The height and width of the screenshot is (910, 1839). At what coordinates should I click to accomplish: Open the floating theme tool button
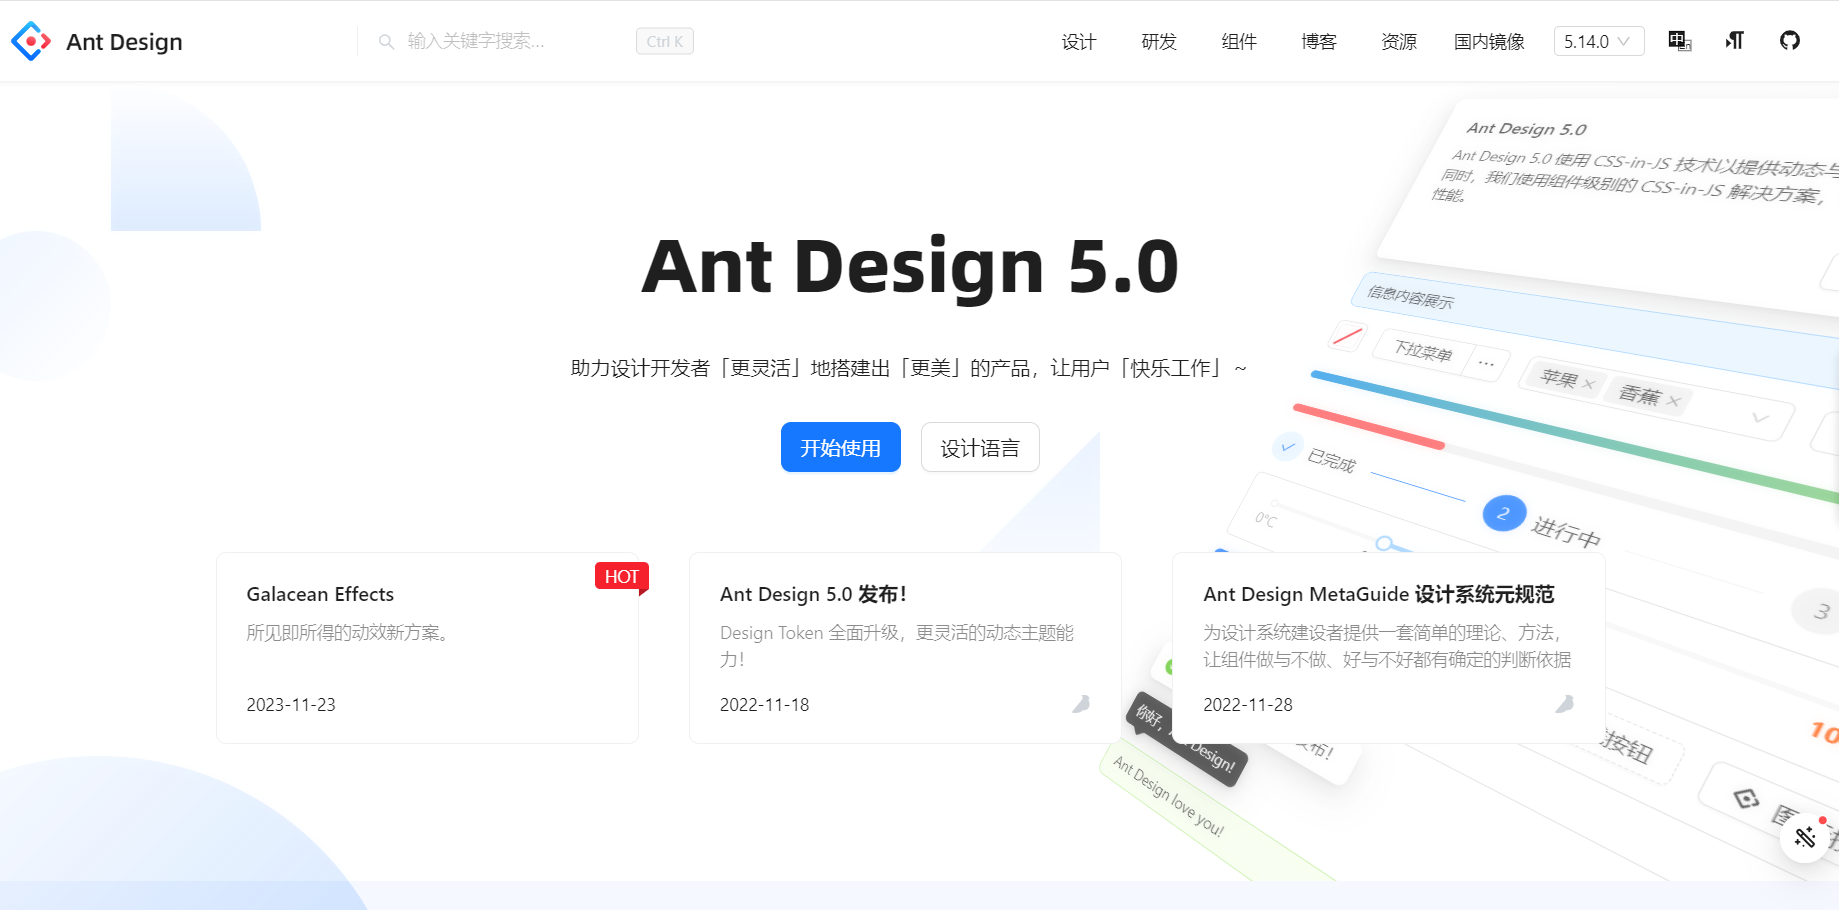(x=1805, y=837)
